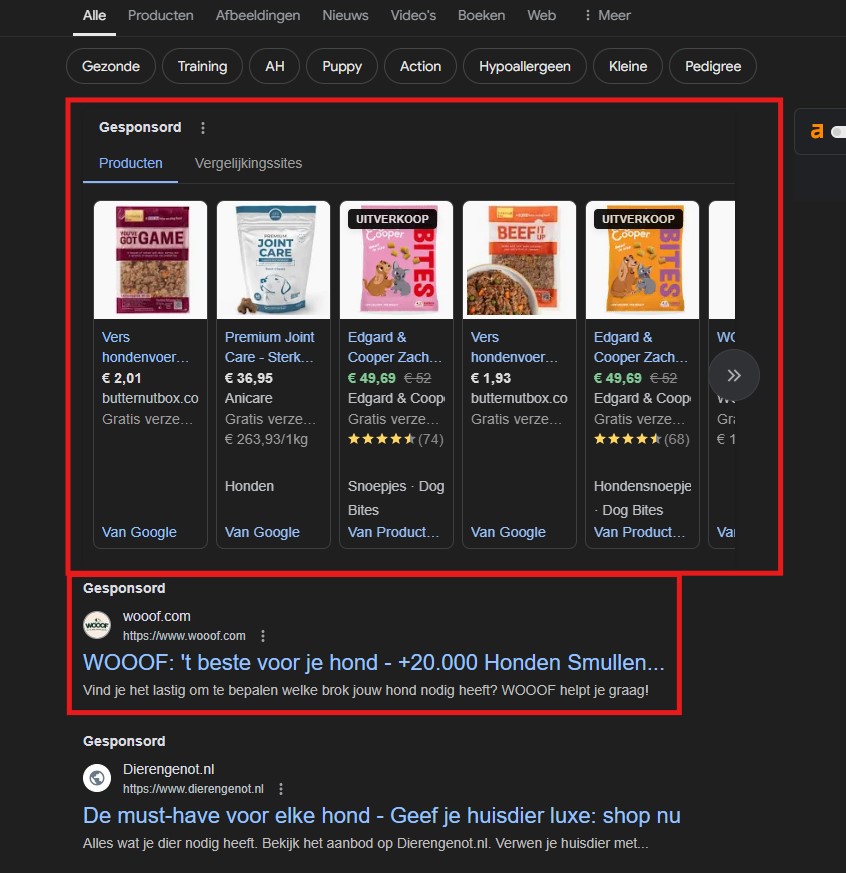Toggle the switch beside the Amazon icon
846x873 pixels.
pyautogui.click(x=838, y=132)
